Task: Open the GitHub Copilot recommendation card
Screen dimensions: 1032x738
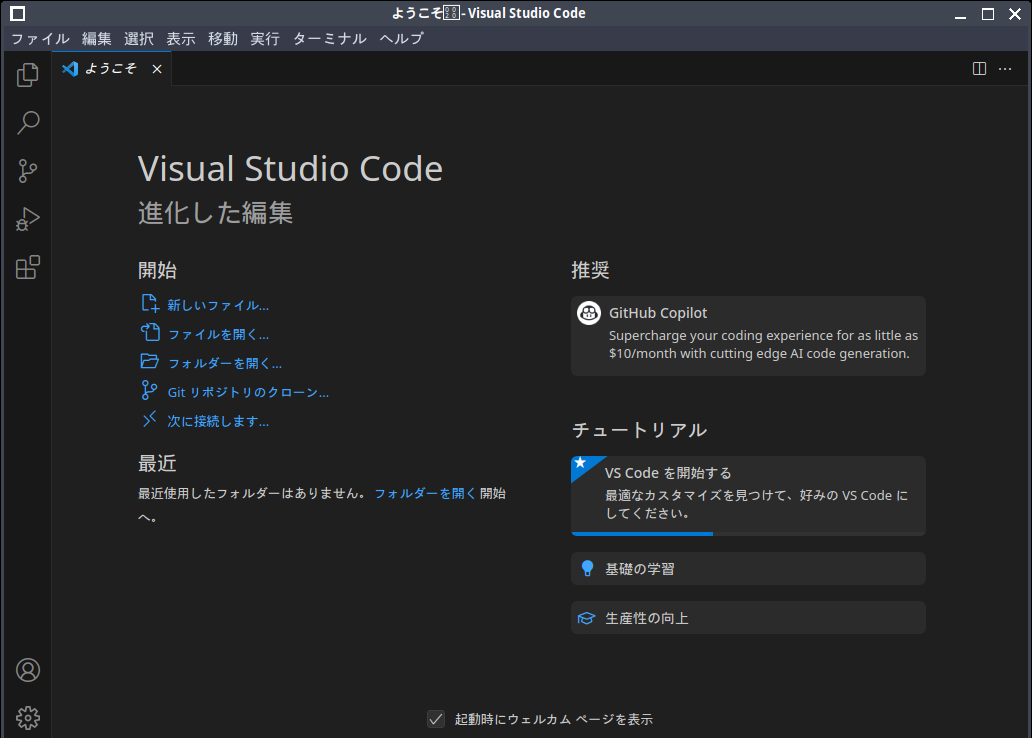Action: [748, 336]
